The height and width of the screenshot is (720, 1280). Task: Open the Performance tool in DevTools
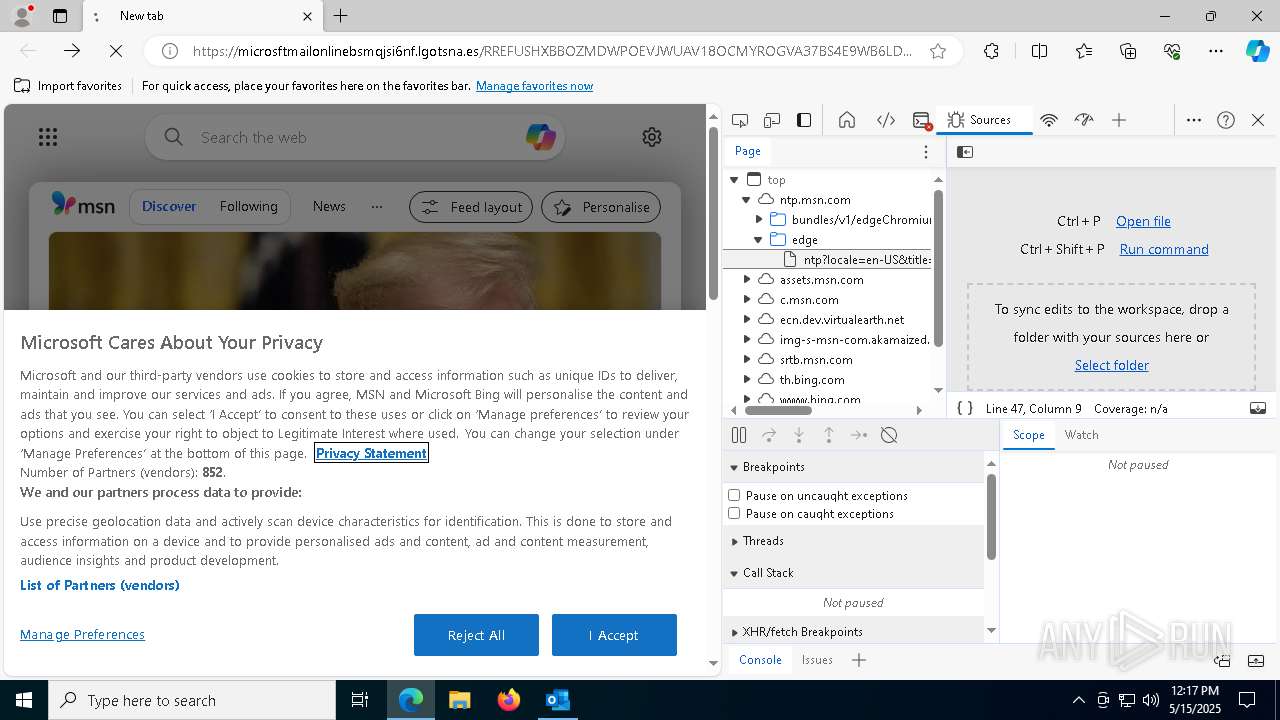pos(1084,120)
